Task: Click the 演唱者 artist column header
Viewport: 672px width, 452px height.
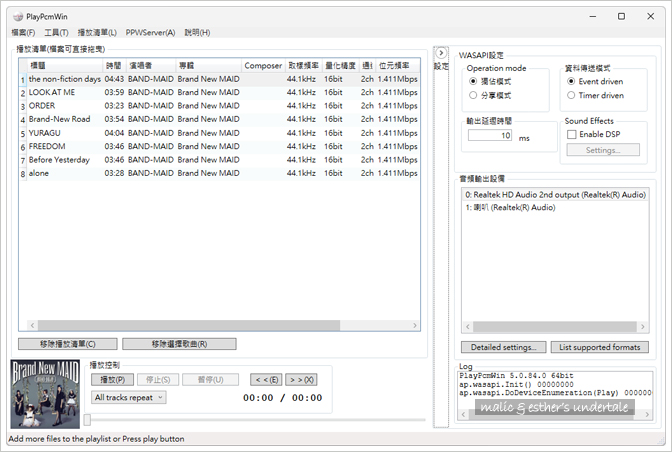Action: pos(151,66)
